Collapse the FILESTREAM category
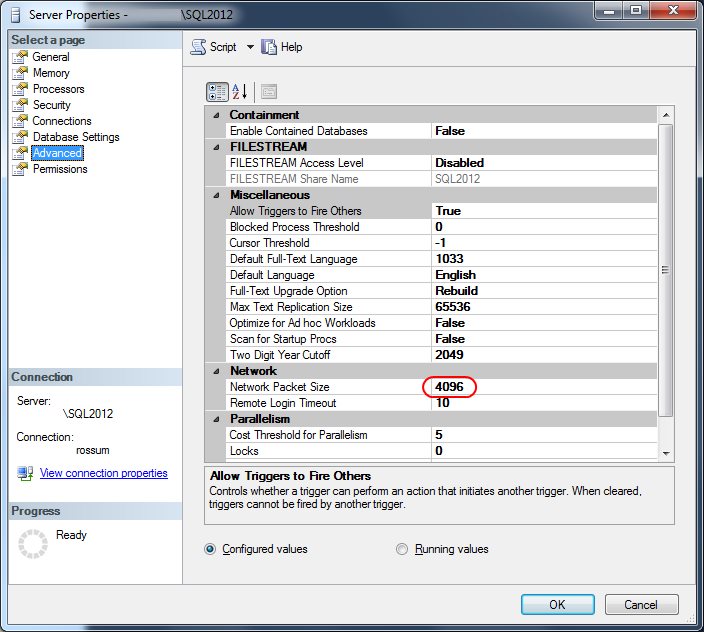 tap(216, 147)
